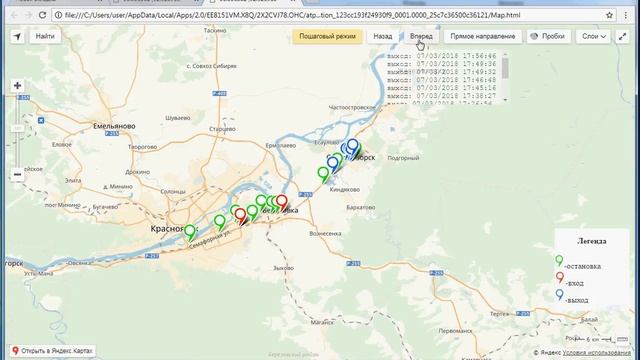Toggle the Пробки traffic layer
Image resolution: width=640 pixels, height=360 pixels.
[x=548, y=36]
